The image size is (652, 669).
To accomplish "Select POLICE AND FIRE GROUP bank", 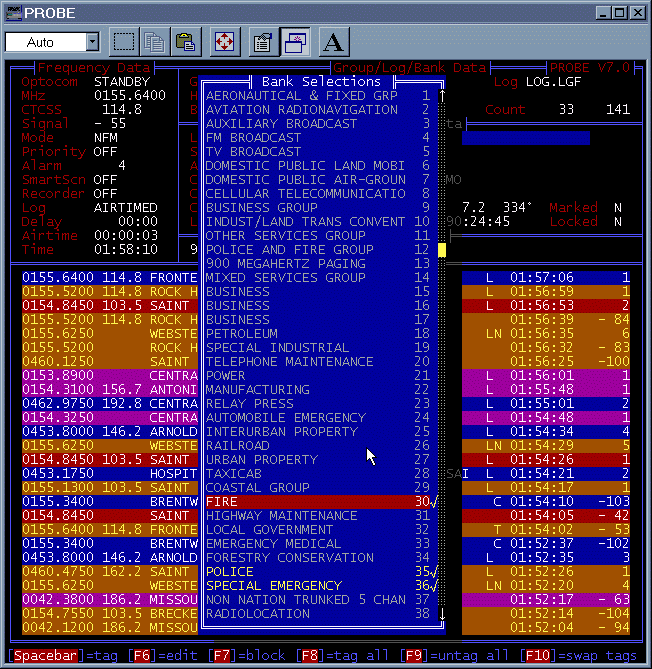I will click(x=318, y=250).
